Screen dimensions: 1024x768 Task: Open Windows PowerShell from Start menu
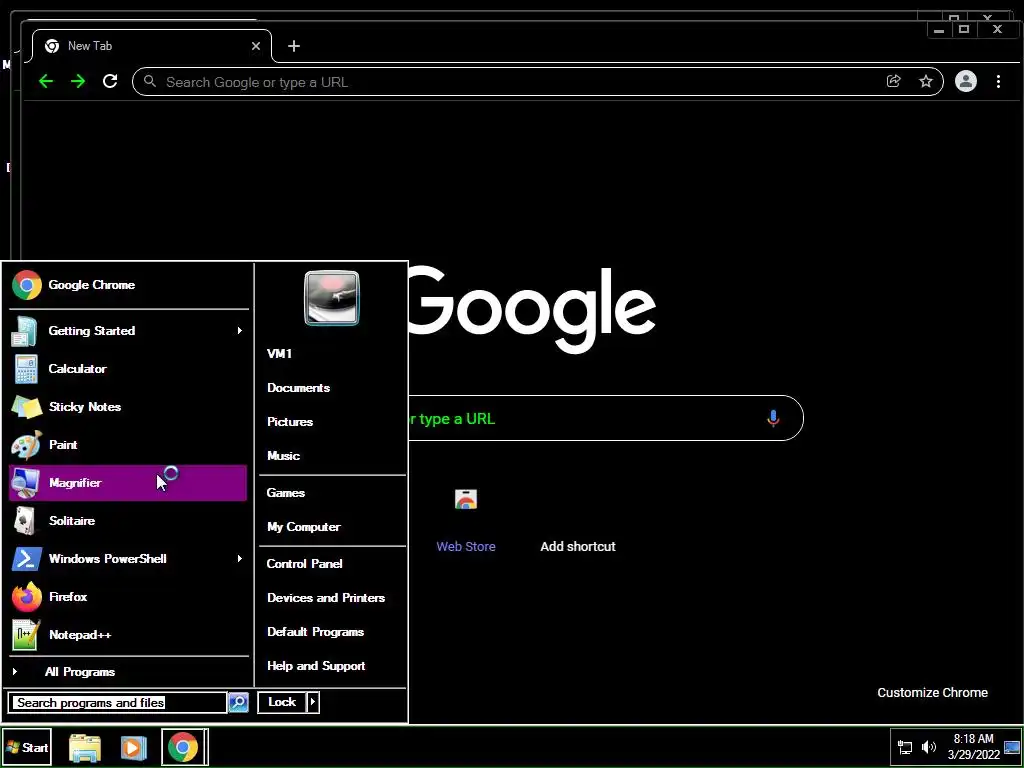click(x=128, y=558)
